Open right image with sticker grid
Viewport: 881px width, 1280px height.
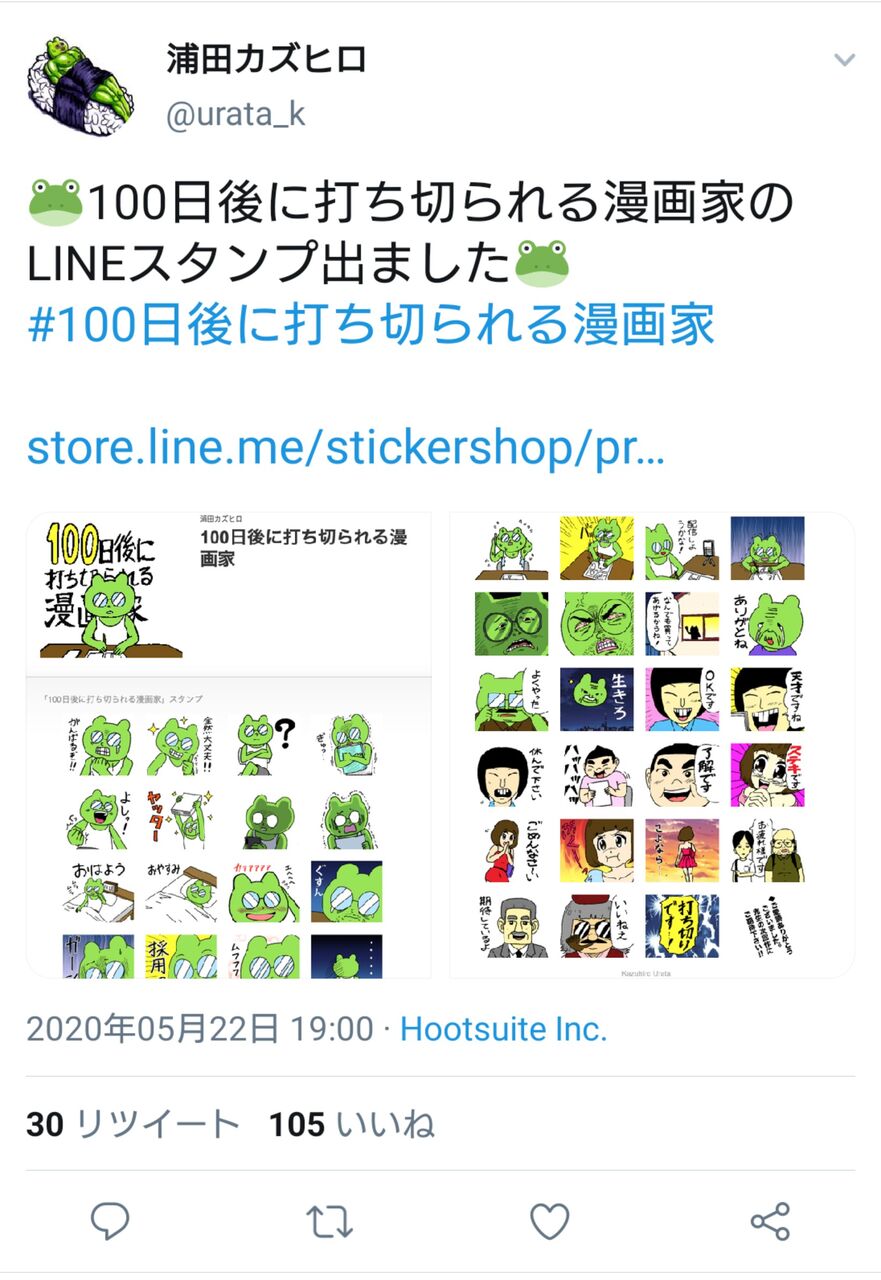(x=652, y=745)
